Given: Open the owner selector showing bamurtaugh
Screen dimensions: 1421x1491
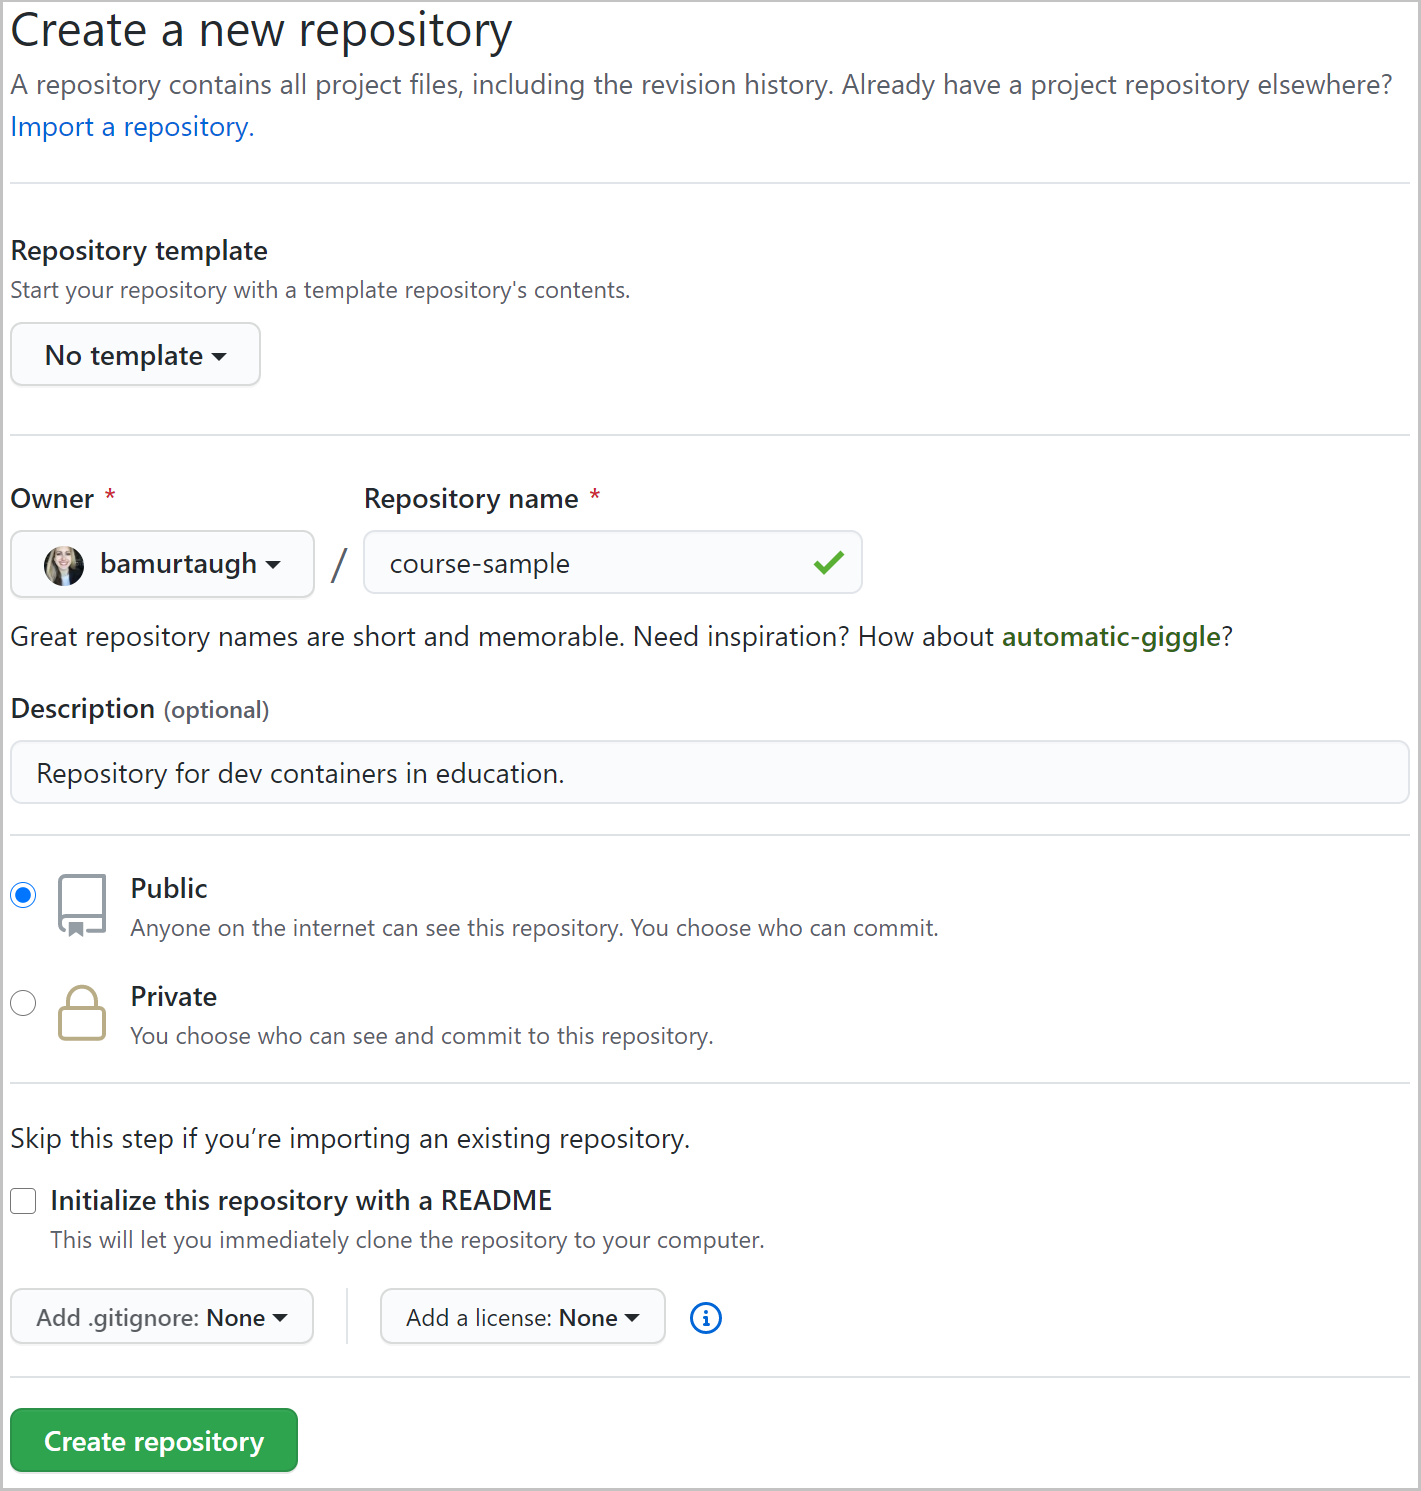Looking at the screenshot, I should pos(161,564).
